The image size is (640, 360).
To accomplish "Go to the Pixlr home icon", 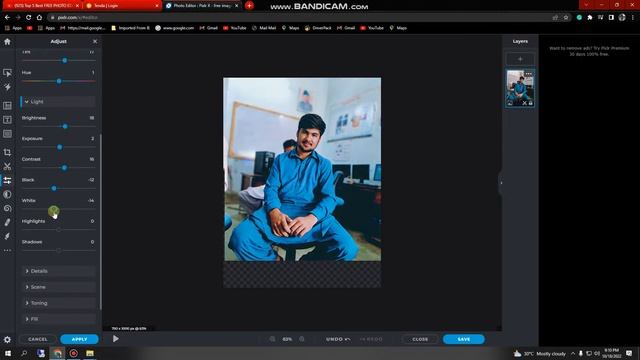I will pyautogui.click(x=7, y=42).
